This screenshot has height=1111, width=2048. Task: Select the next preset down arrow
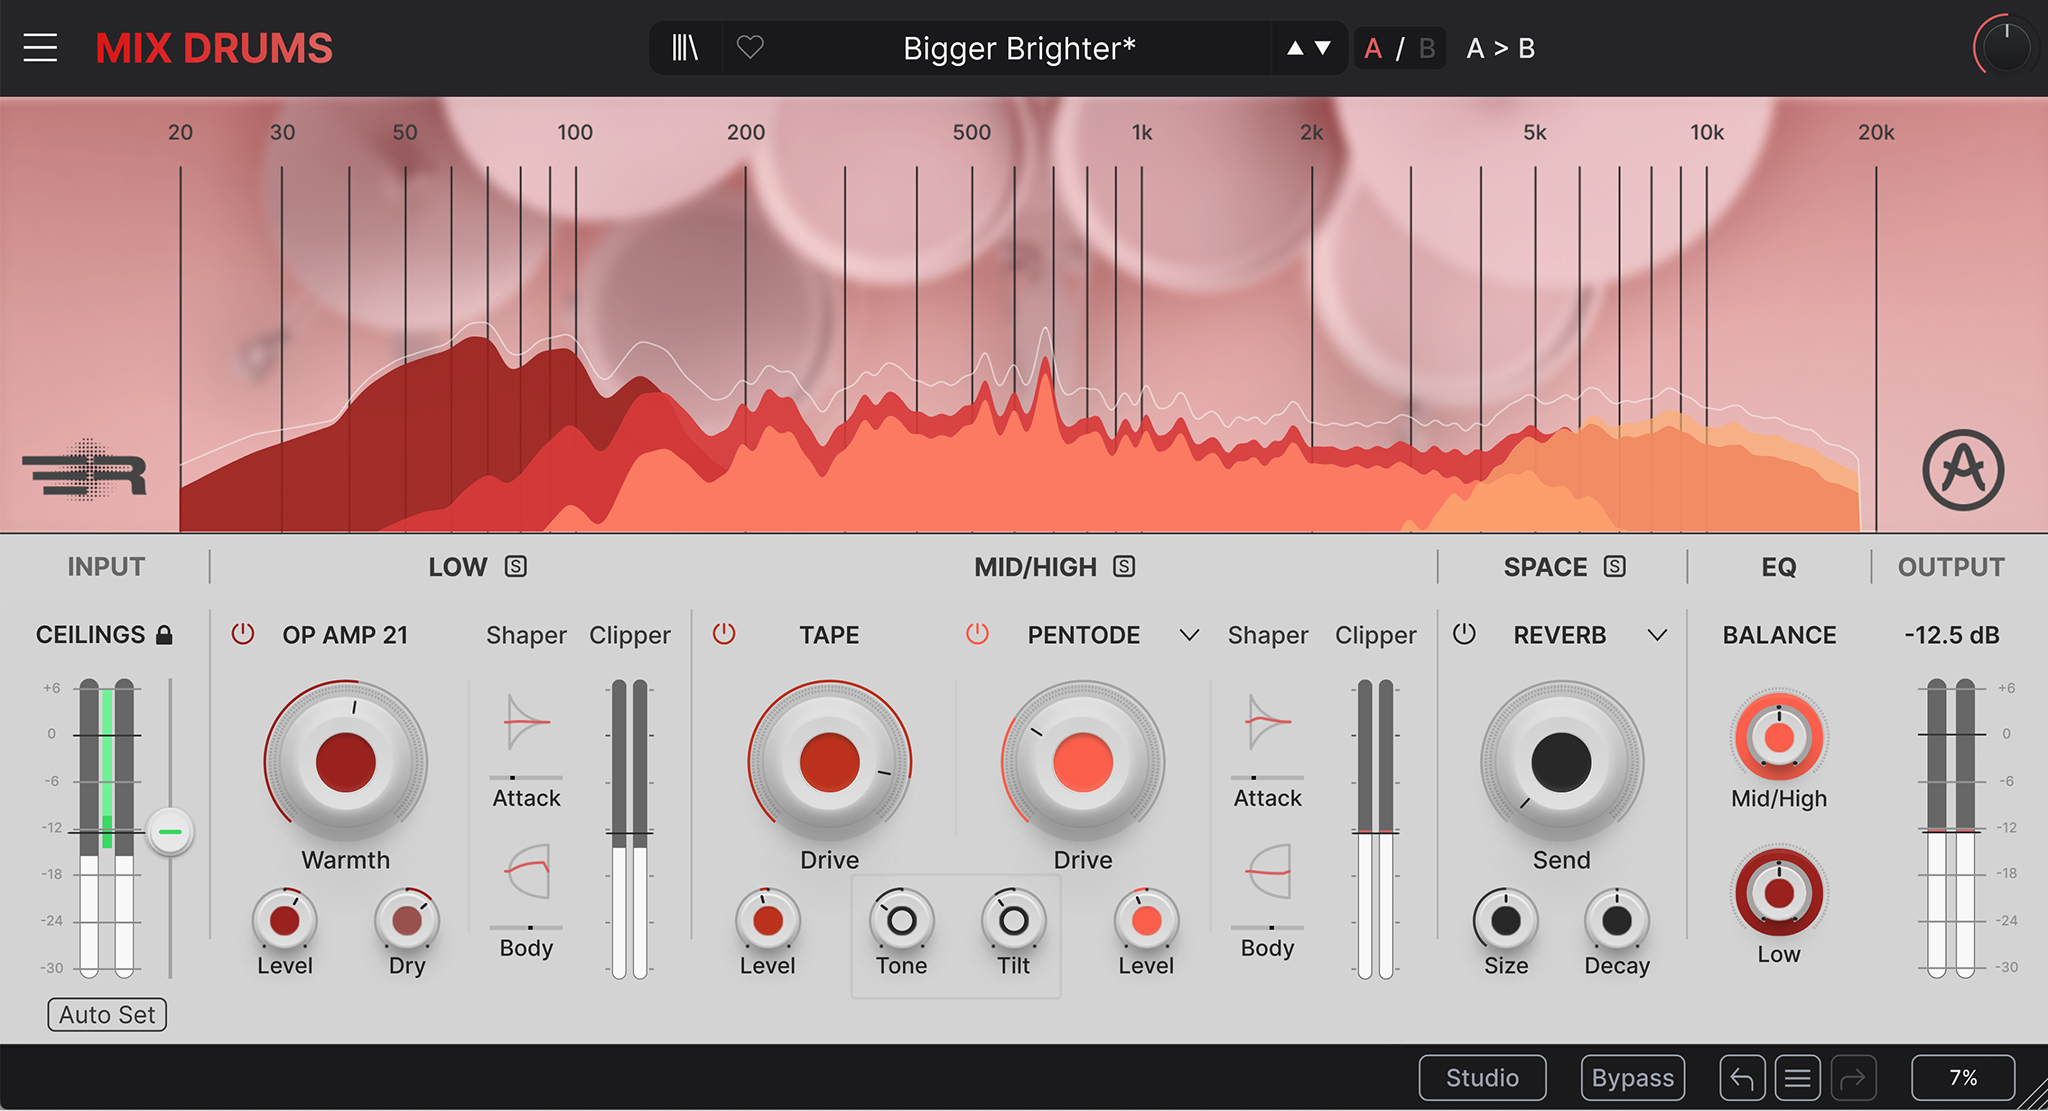[x=1323, y=48]
